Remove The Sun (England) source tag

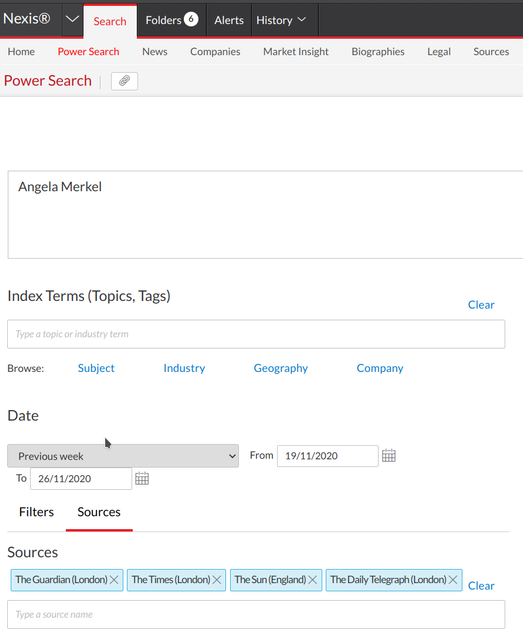(312, 580)
